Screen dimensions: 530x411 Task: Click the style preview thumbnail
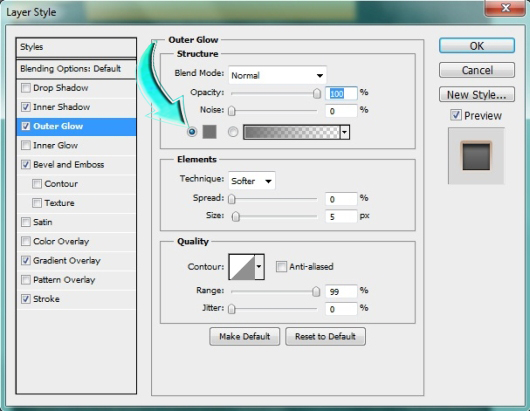pyautogui.click(x=476, y=156)
